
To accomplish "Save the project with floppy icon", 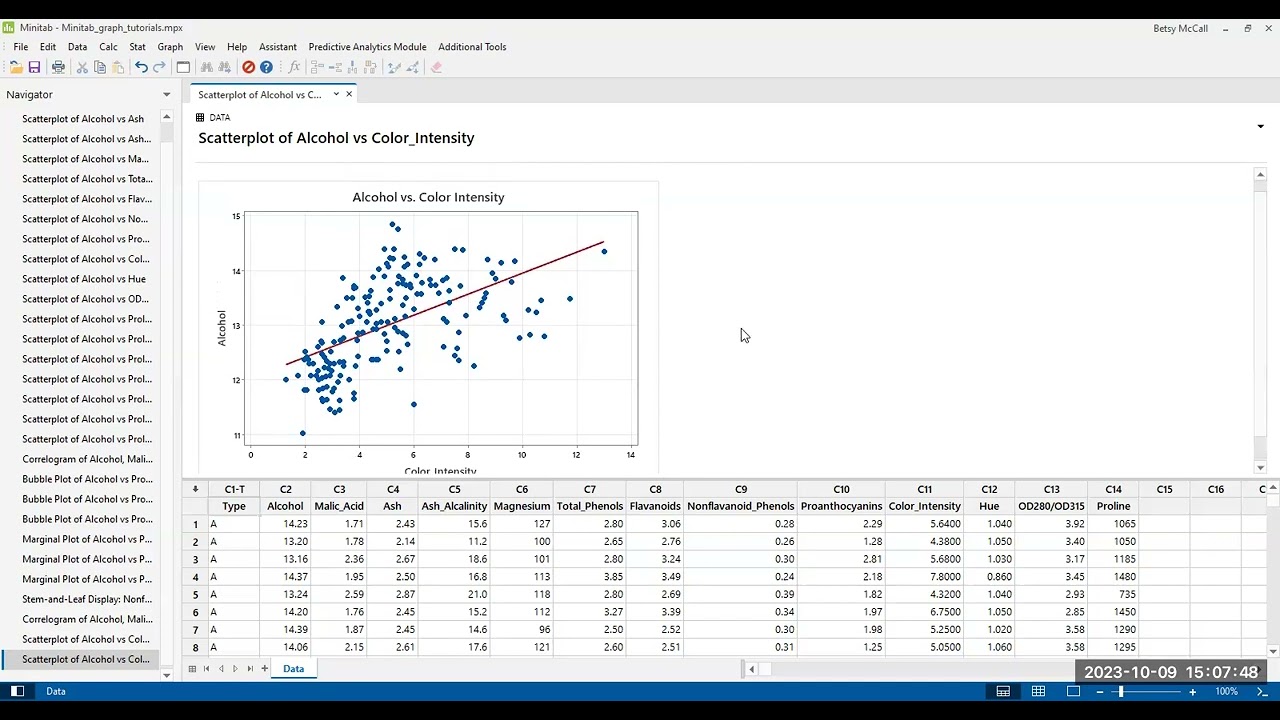I will pos(34,67).
